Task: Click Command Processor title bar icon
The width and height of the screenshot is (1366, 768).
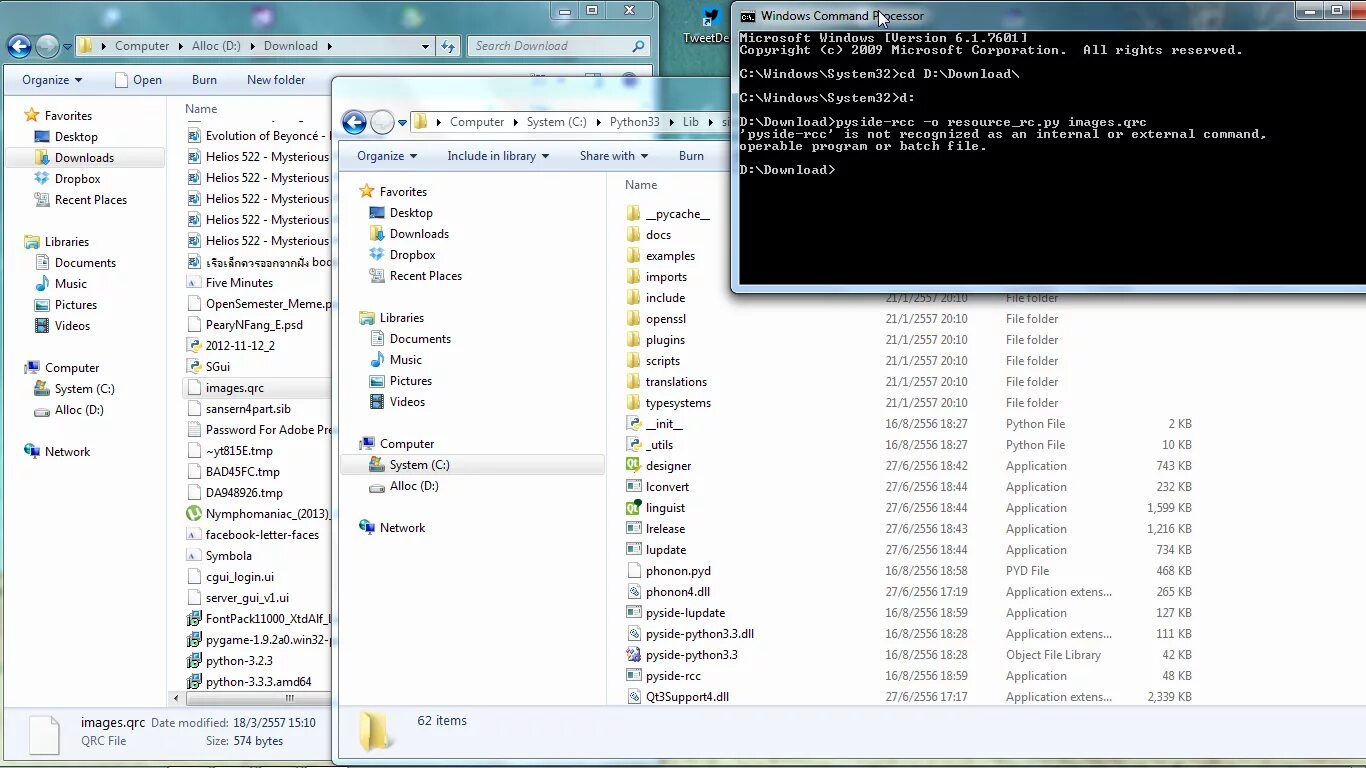Action: [747, 16]
